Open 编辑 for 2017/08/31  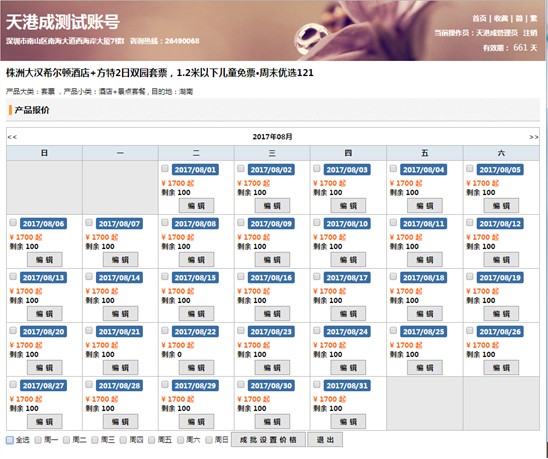tap(348, 422)
